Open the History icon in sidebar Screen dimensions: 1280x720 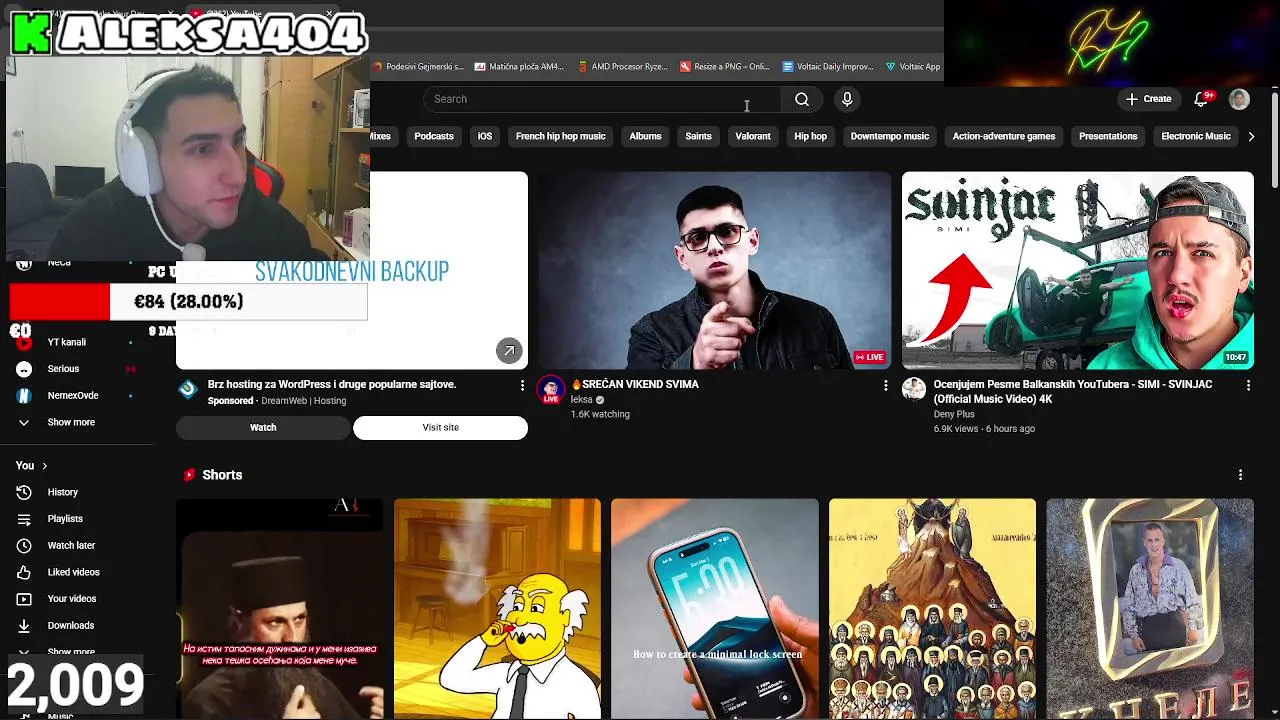pyautogui.click(x=24, y=492)
